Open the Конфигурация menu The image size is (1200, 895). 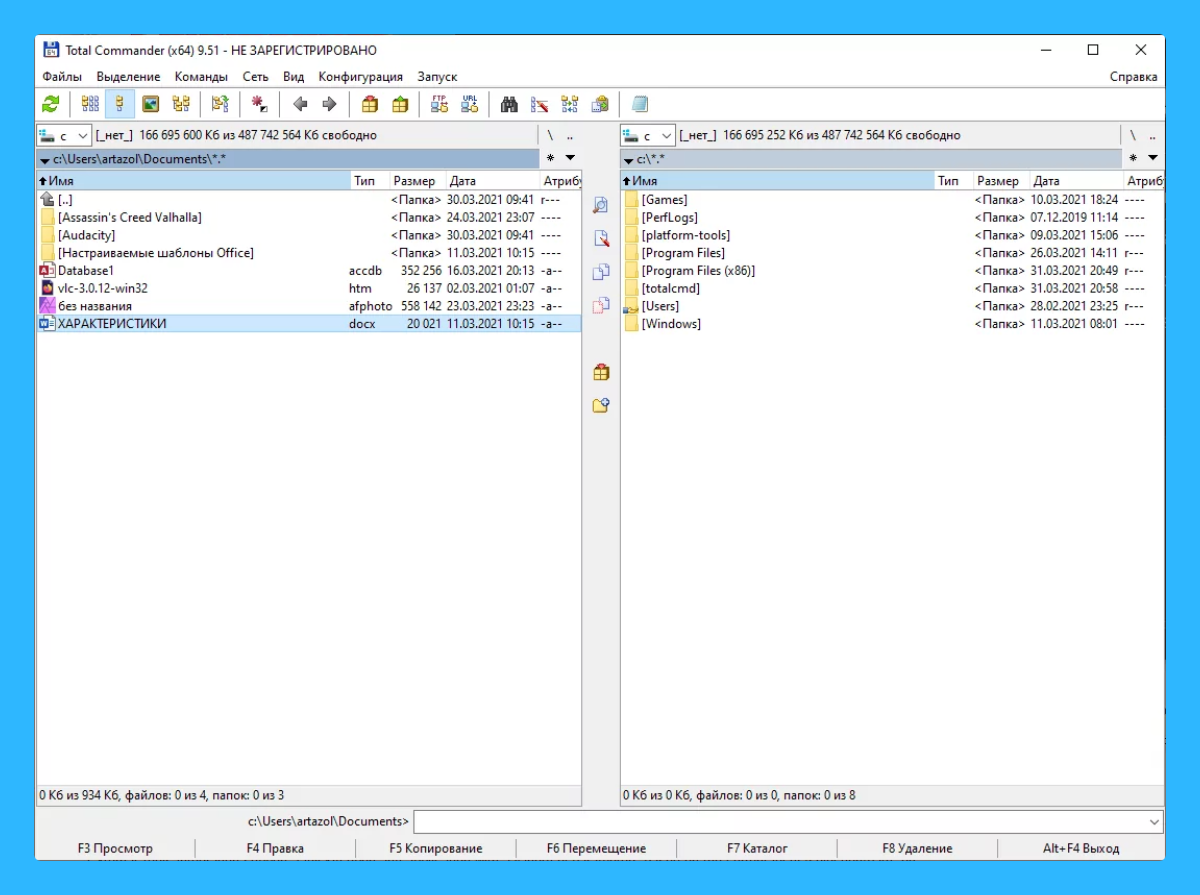coord(360,77)
